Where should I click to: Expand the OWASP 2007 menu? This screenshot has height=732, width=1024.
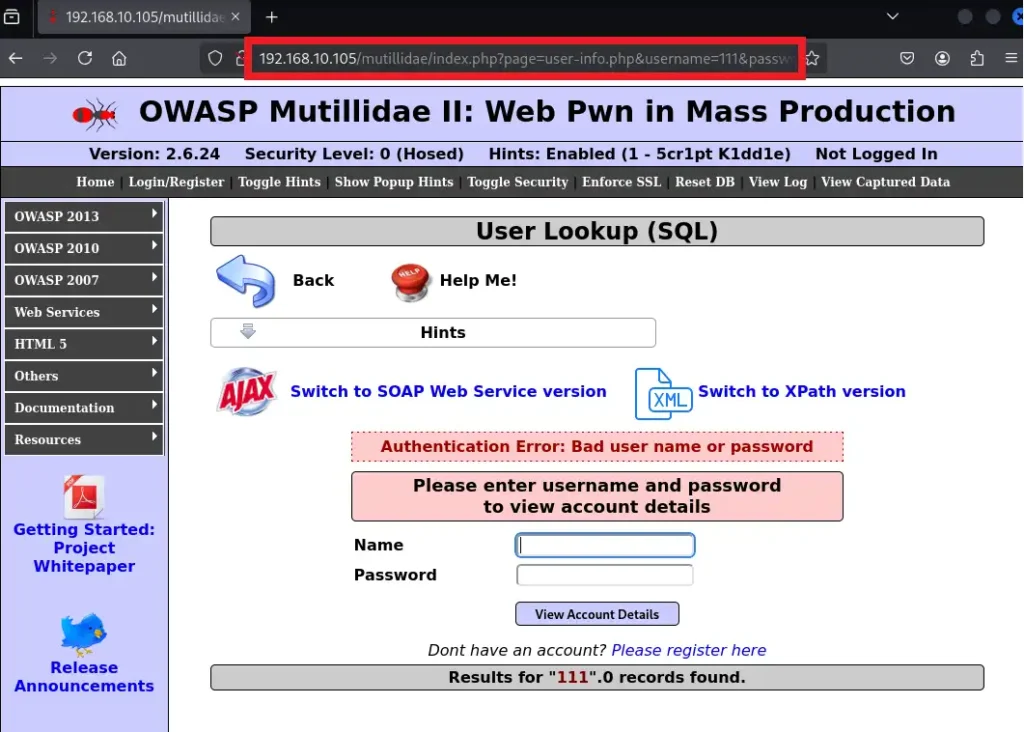coord(84,280)
